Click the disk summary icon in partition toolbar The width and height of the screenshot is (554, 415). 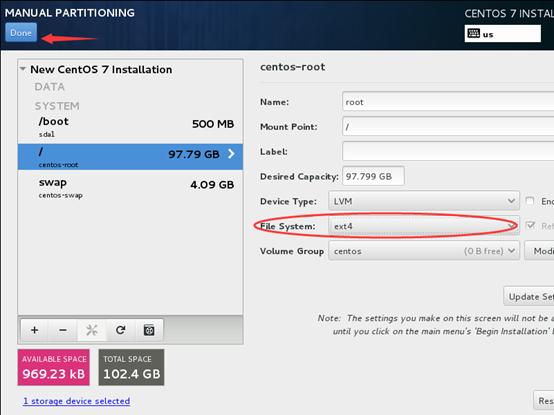(x=149, y=330)
